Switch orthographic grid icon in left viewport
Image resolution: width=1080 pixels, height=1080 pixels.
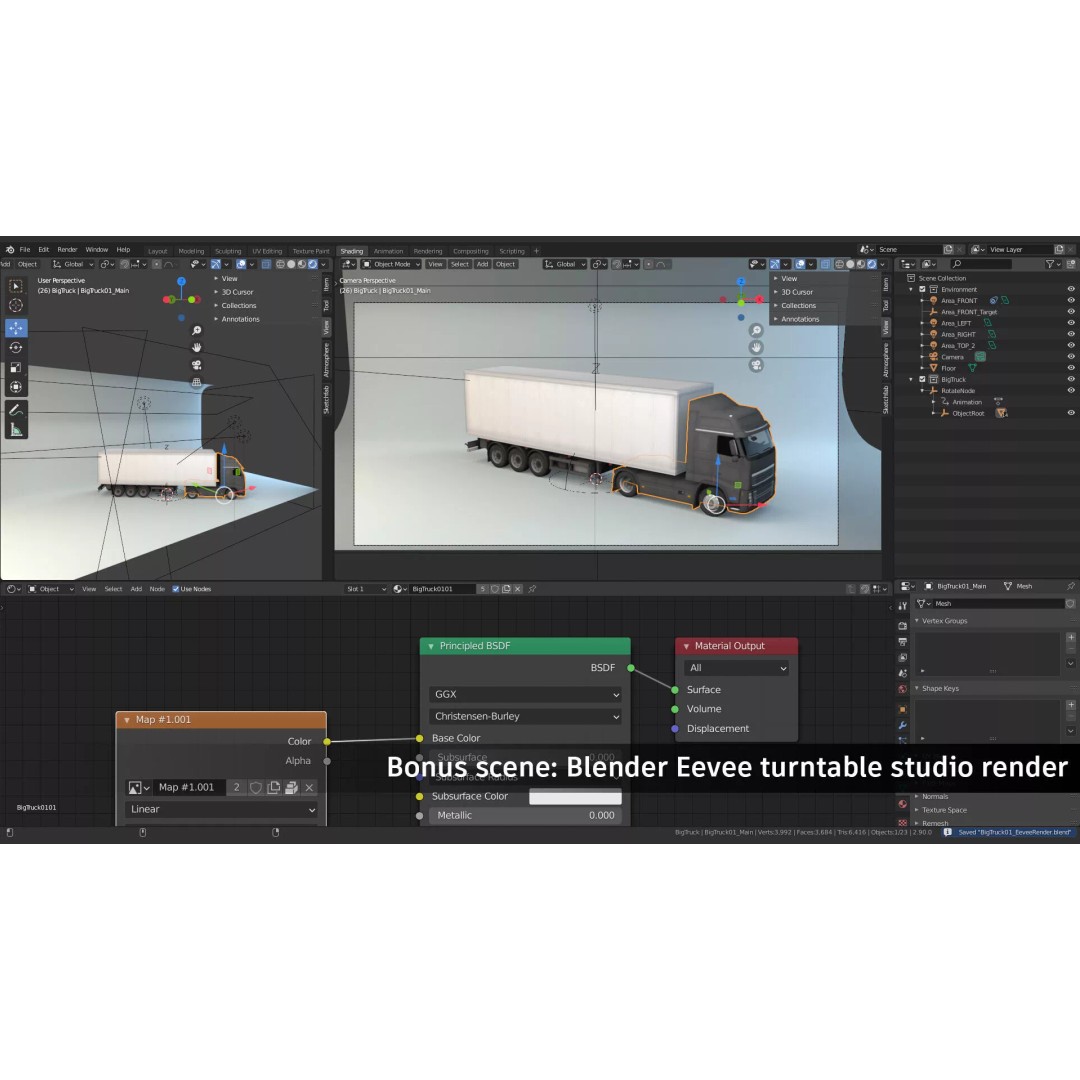tap(196, 382)
